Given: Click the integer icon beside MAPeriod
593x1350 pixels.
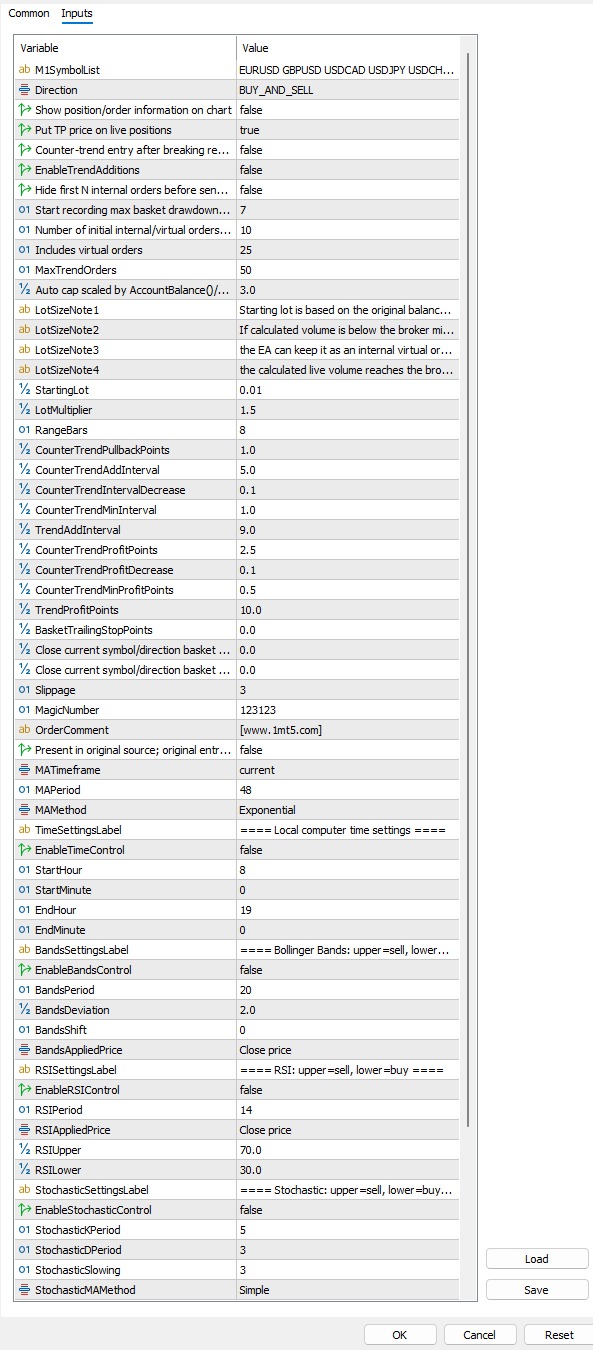Looking at the screenshot, I should click(24, 790).
